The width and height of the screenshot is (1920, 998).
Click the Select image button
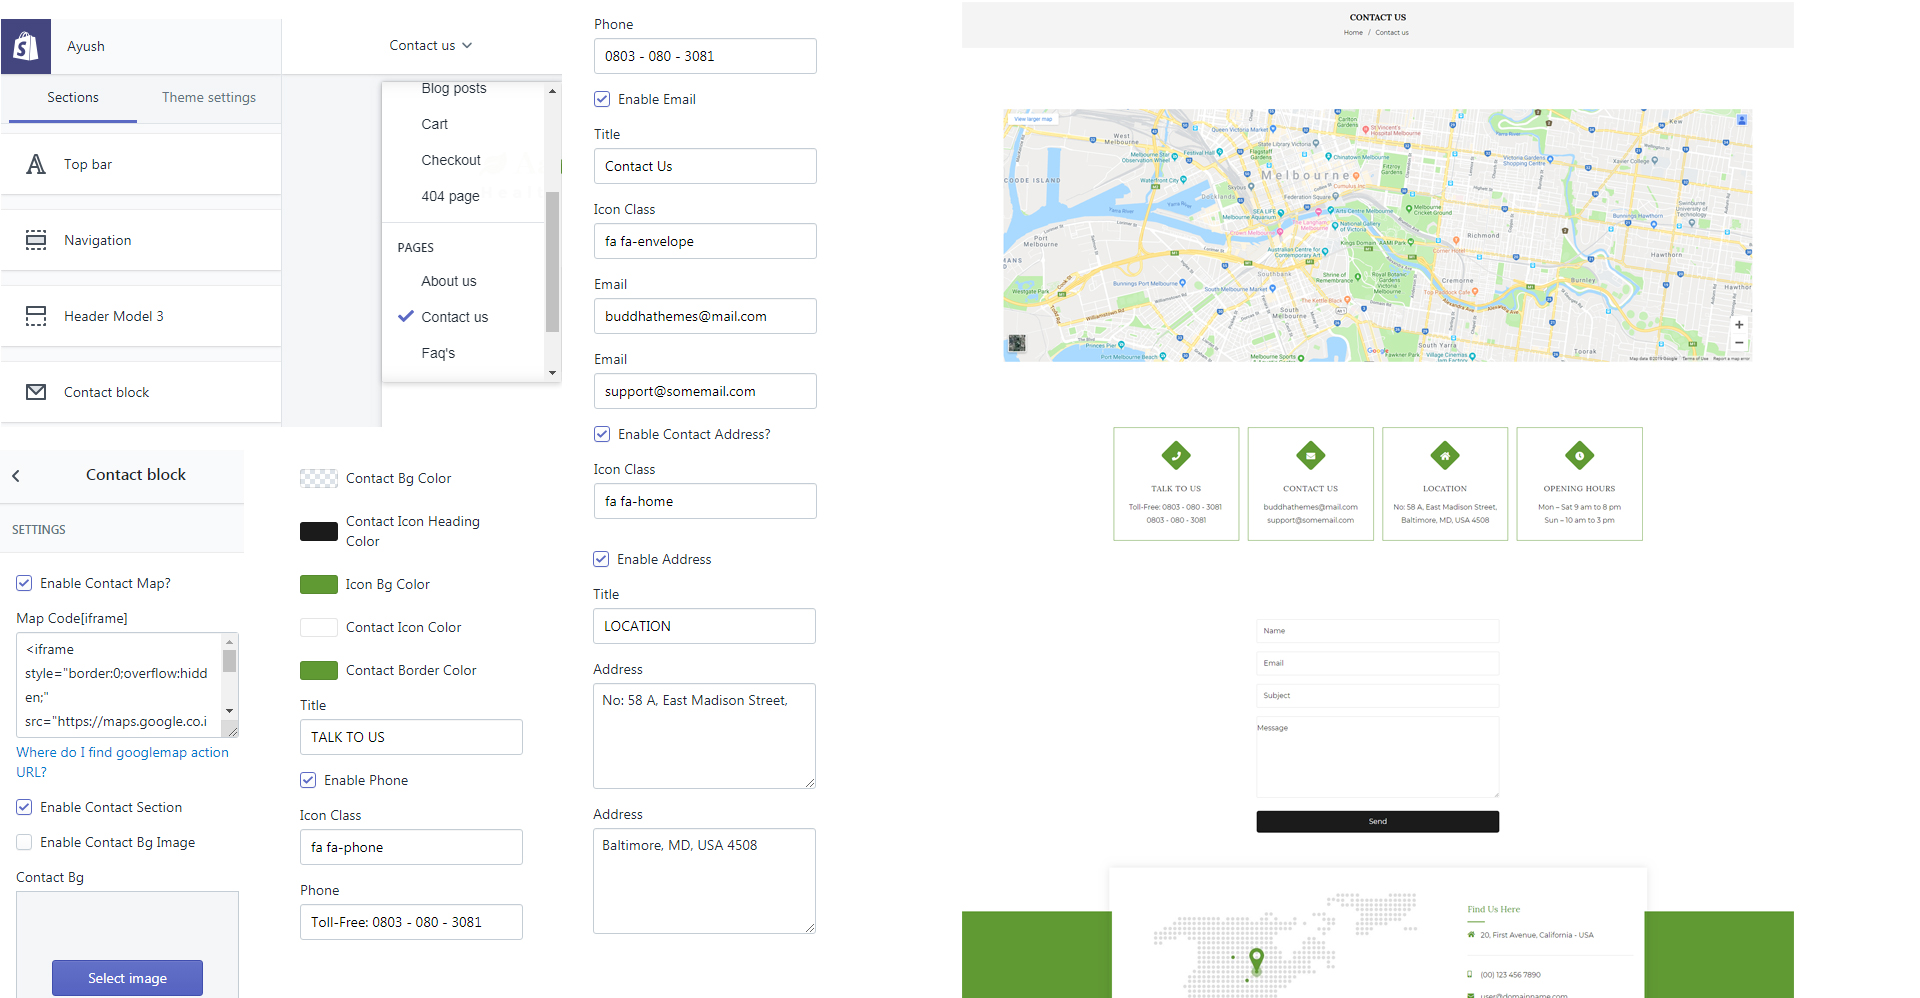click(127, 978)
